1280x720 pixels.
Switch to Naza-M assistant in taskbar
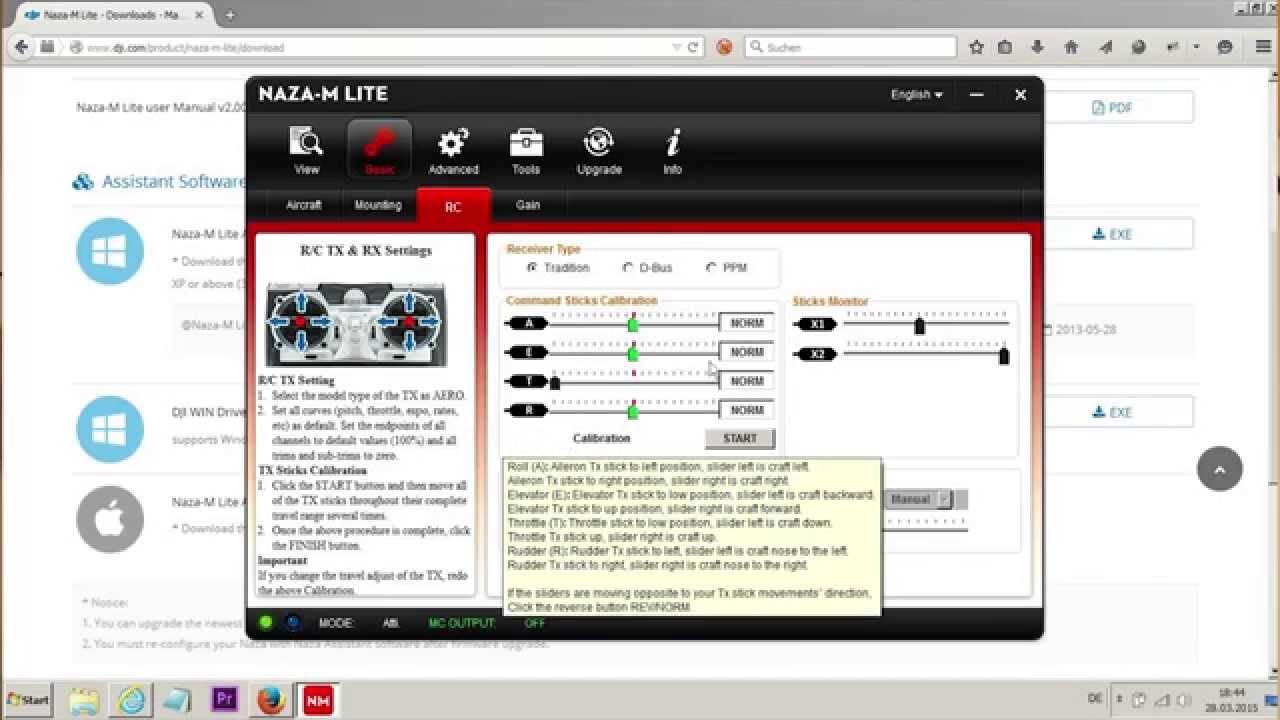coord(318,699)
